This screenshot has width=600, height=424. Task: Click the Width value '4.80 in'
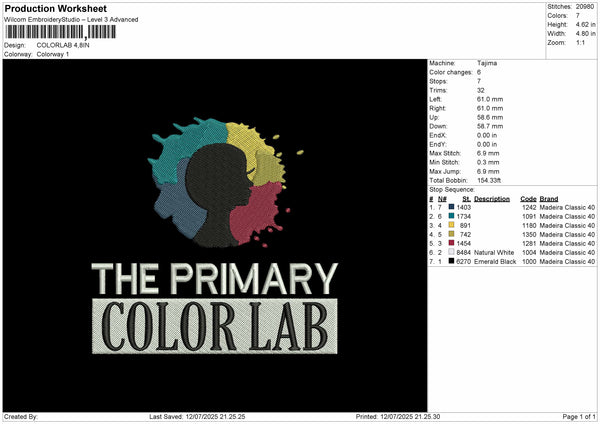[585, 34]
